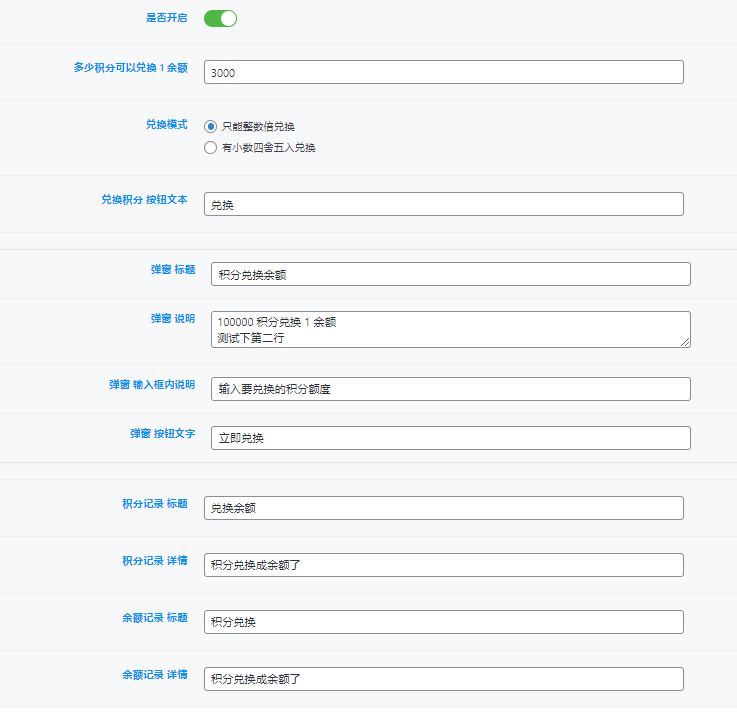Screen dimensions: 737x715
Task: Click the 是否开启 label text
Action: coord(166,18)
